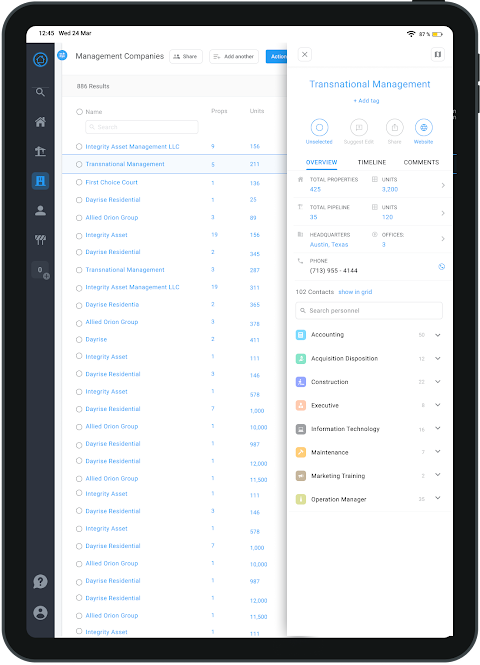Select the highlighted building companies icon in sidebar
The height and width of the screenshot is (665, 480).
40,181
